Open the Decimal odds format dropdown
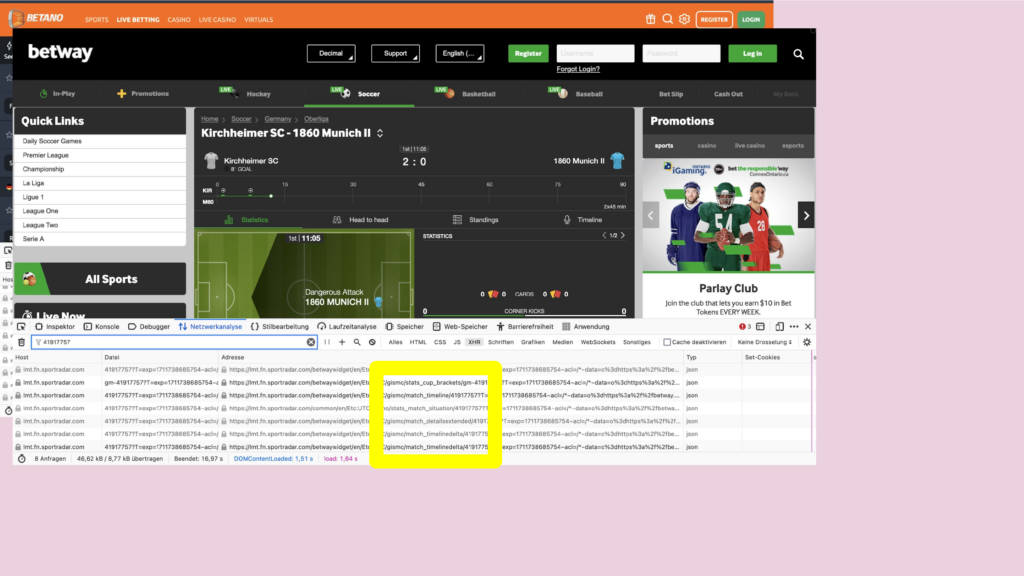The image size is (1024, 576). pyautogui.click(x=331, y=54)
